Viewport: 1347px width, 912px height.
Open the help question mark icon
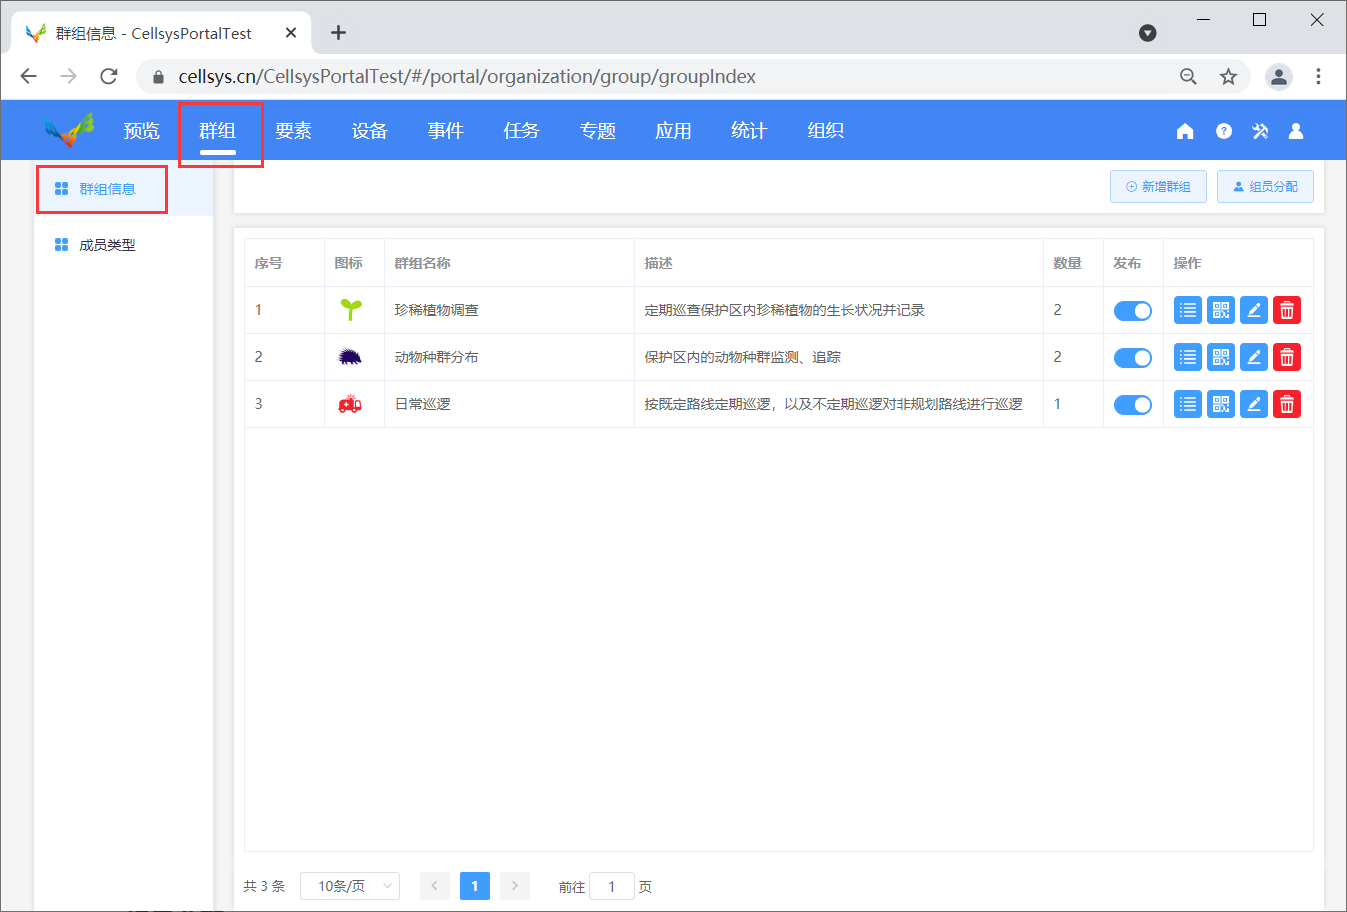pyautogui.click(x=1223, y=131)
